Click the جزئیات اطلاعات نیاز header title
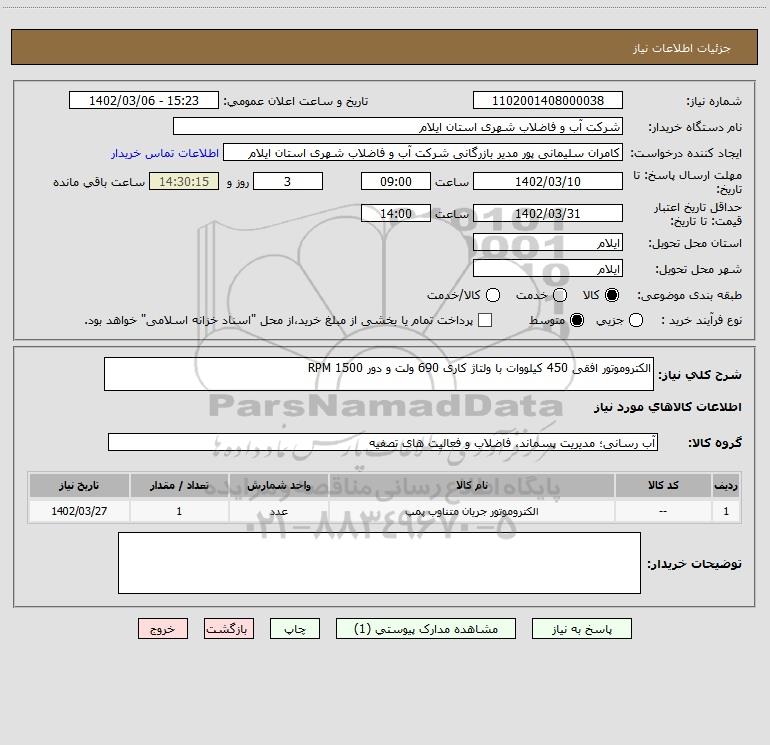This screenshot has height=745, width=770. pyautogui.click(x=682, y=48)
